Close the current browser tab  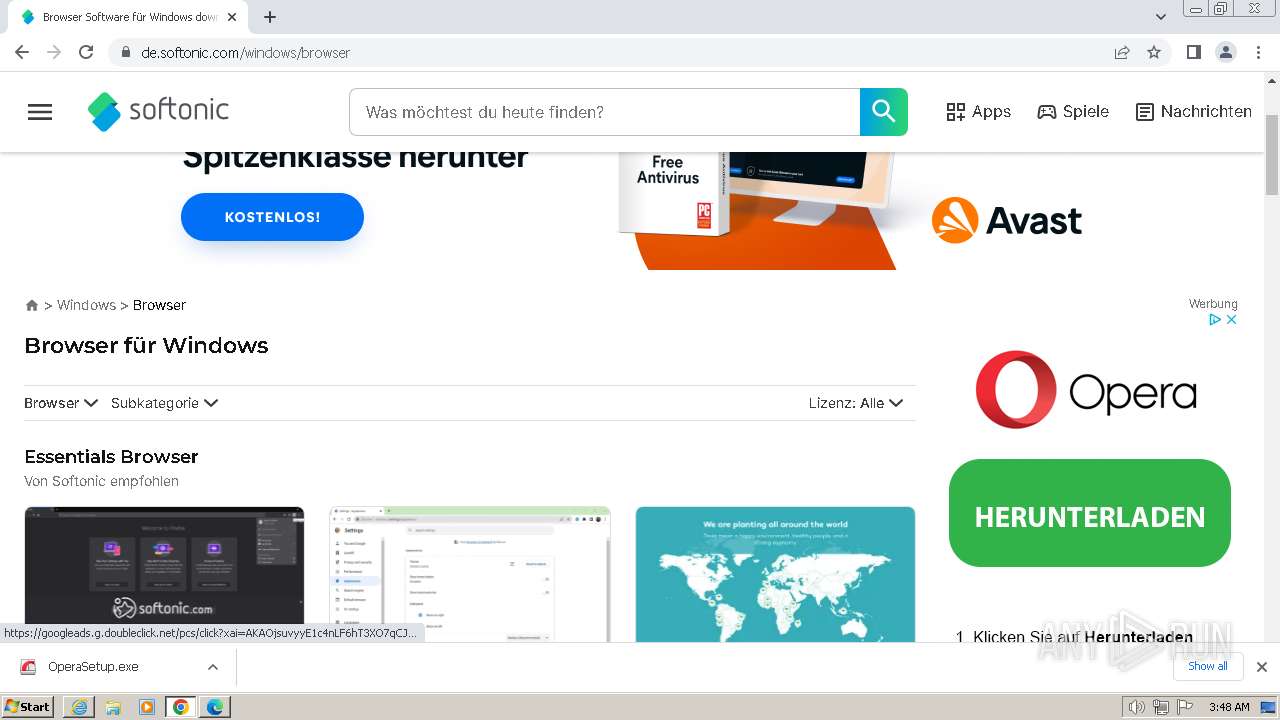coord(232,17)
